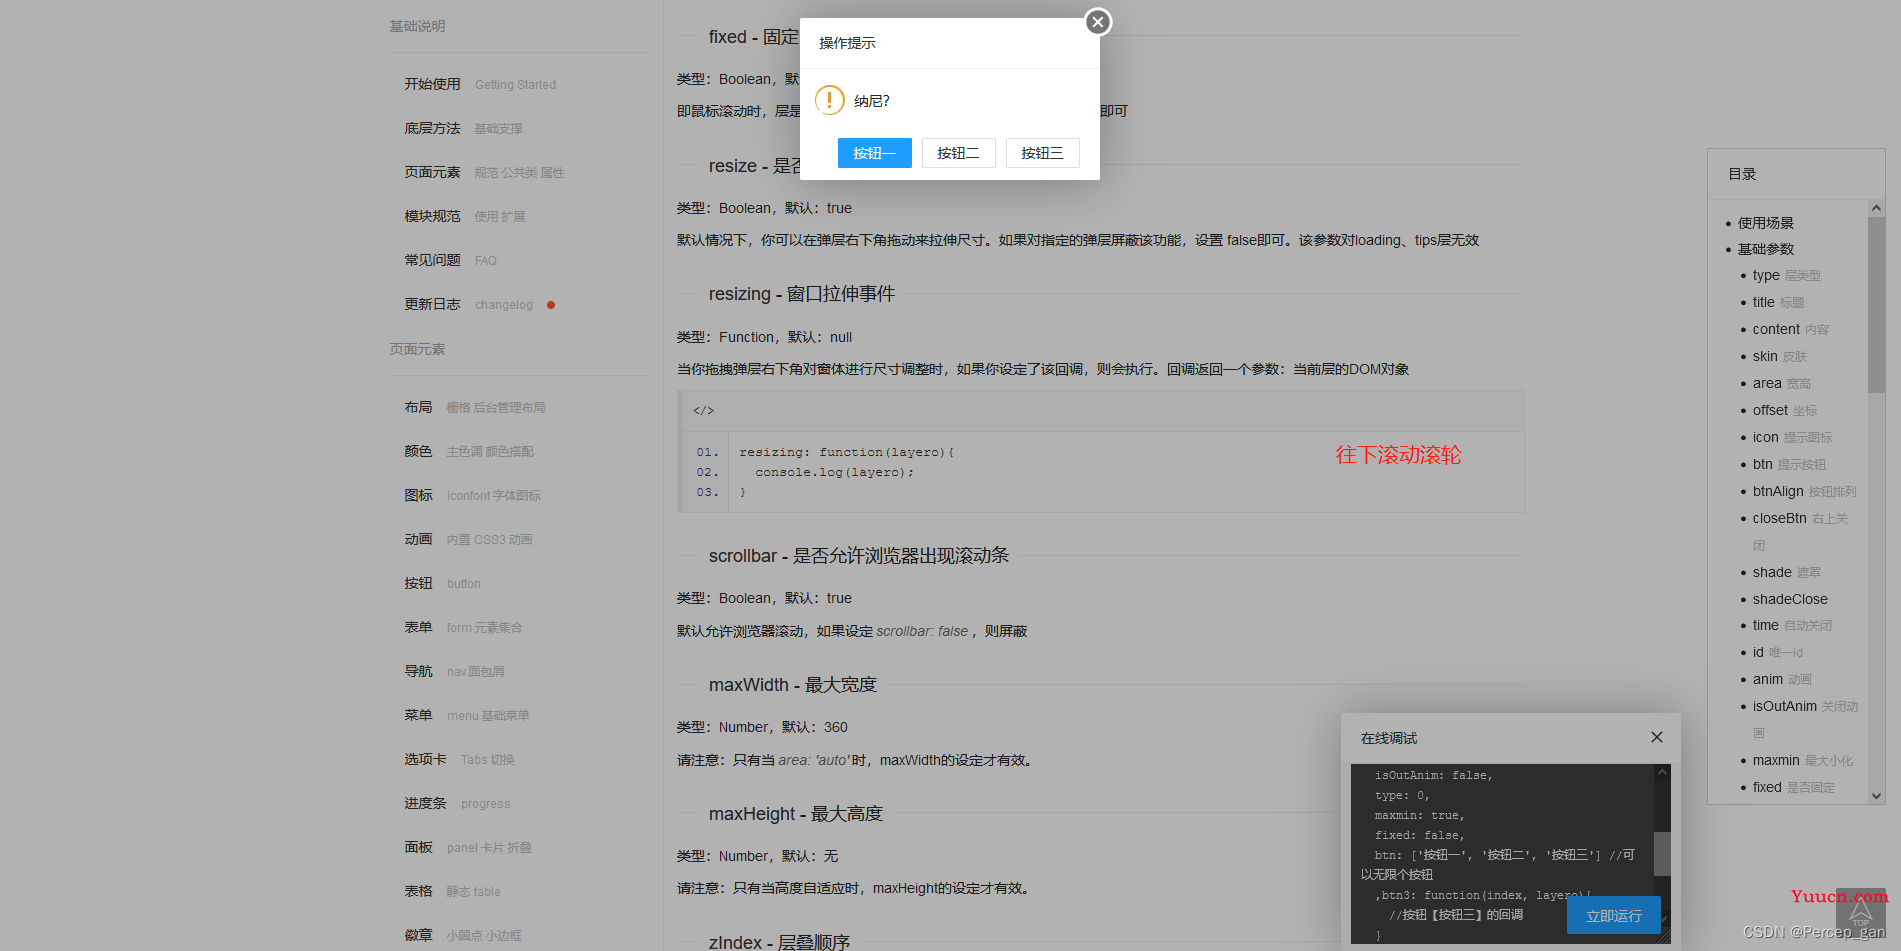Screen dimensions: 1901x951
Task: Open 模块规范 menu item
Action: (465, 216)
